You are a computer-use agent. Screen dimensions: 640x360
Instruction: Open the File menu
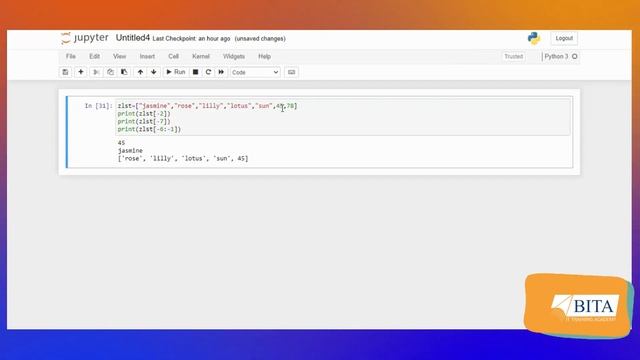click(71, 56)
